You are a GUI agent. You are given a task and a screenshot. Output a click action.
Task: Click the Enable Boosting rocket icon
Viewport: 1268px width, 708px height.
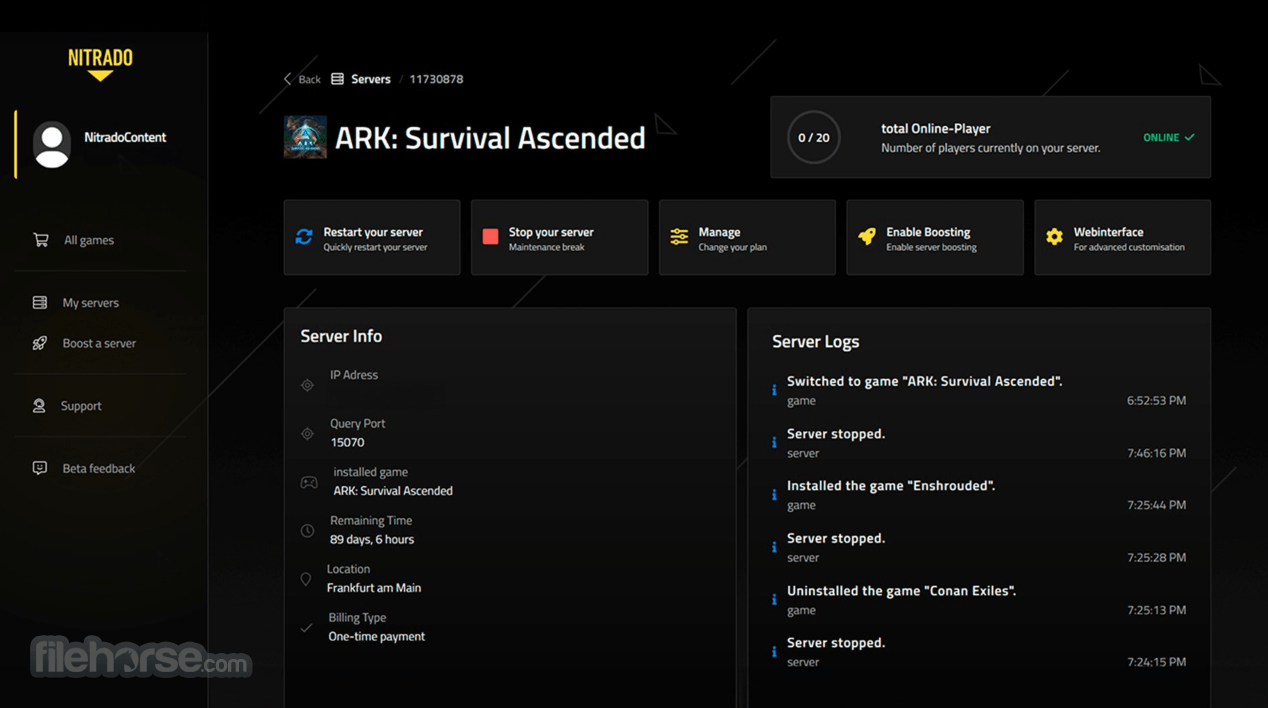point(867,237)
